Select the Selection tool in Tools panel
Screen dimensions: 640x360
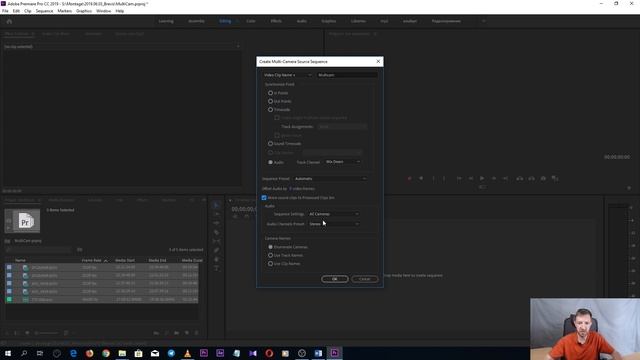pos(216,205)
